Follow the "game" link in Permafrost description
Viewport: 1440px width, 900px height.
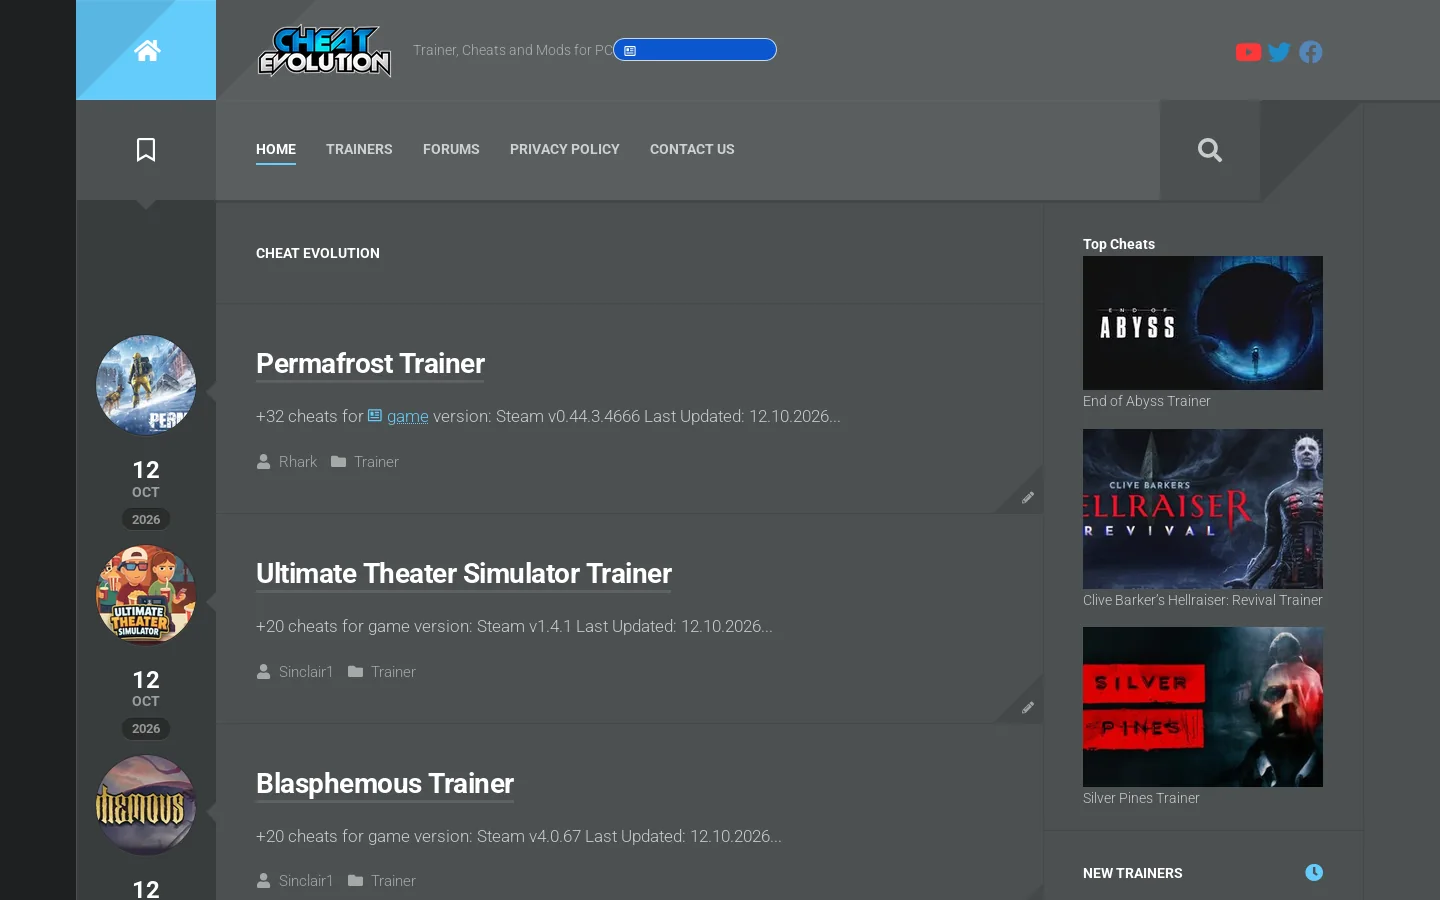[x=407, y=416]
